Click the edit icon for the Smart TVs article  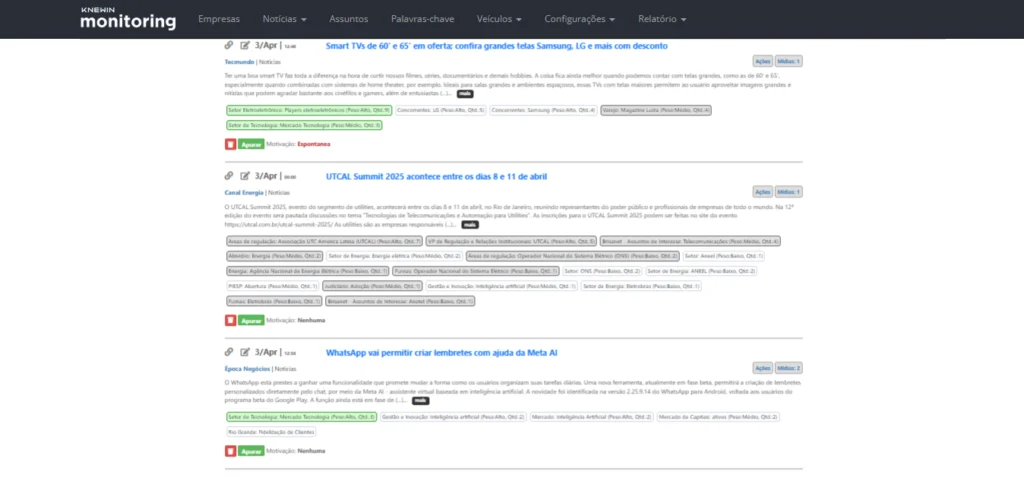[245, 45]
